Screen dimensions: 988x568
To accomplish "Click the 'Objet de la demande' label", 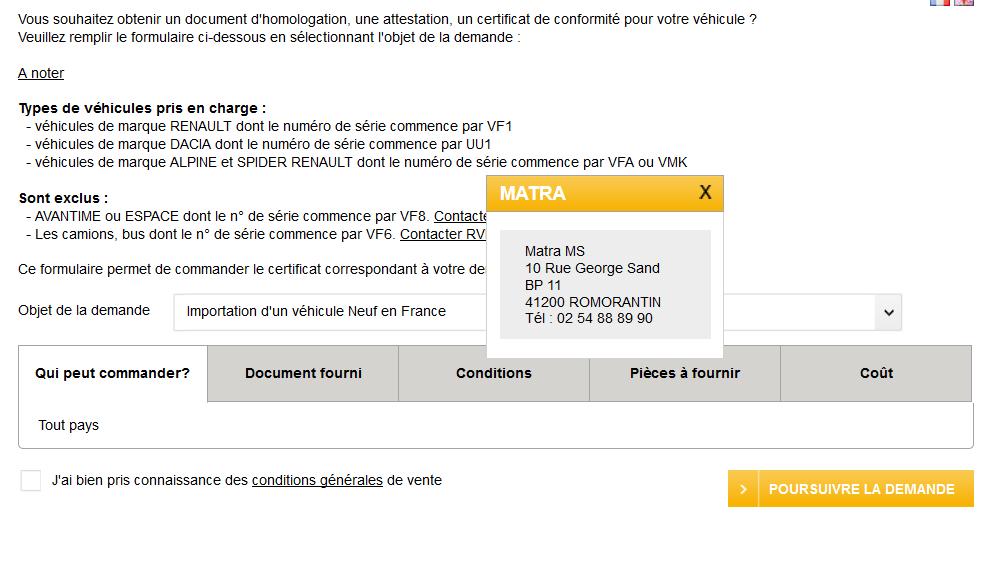I will (x=84, y=310).
